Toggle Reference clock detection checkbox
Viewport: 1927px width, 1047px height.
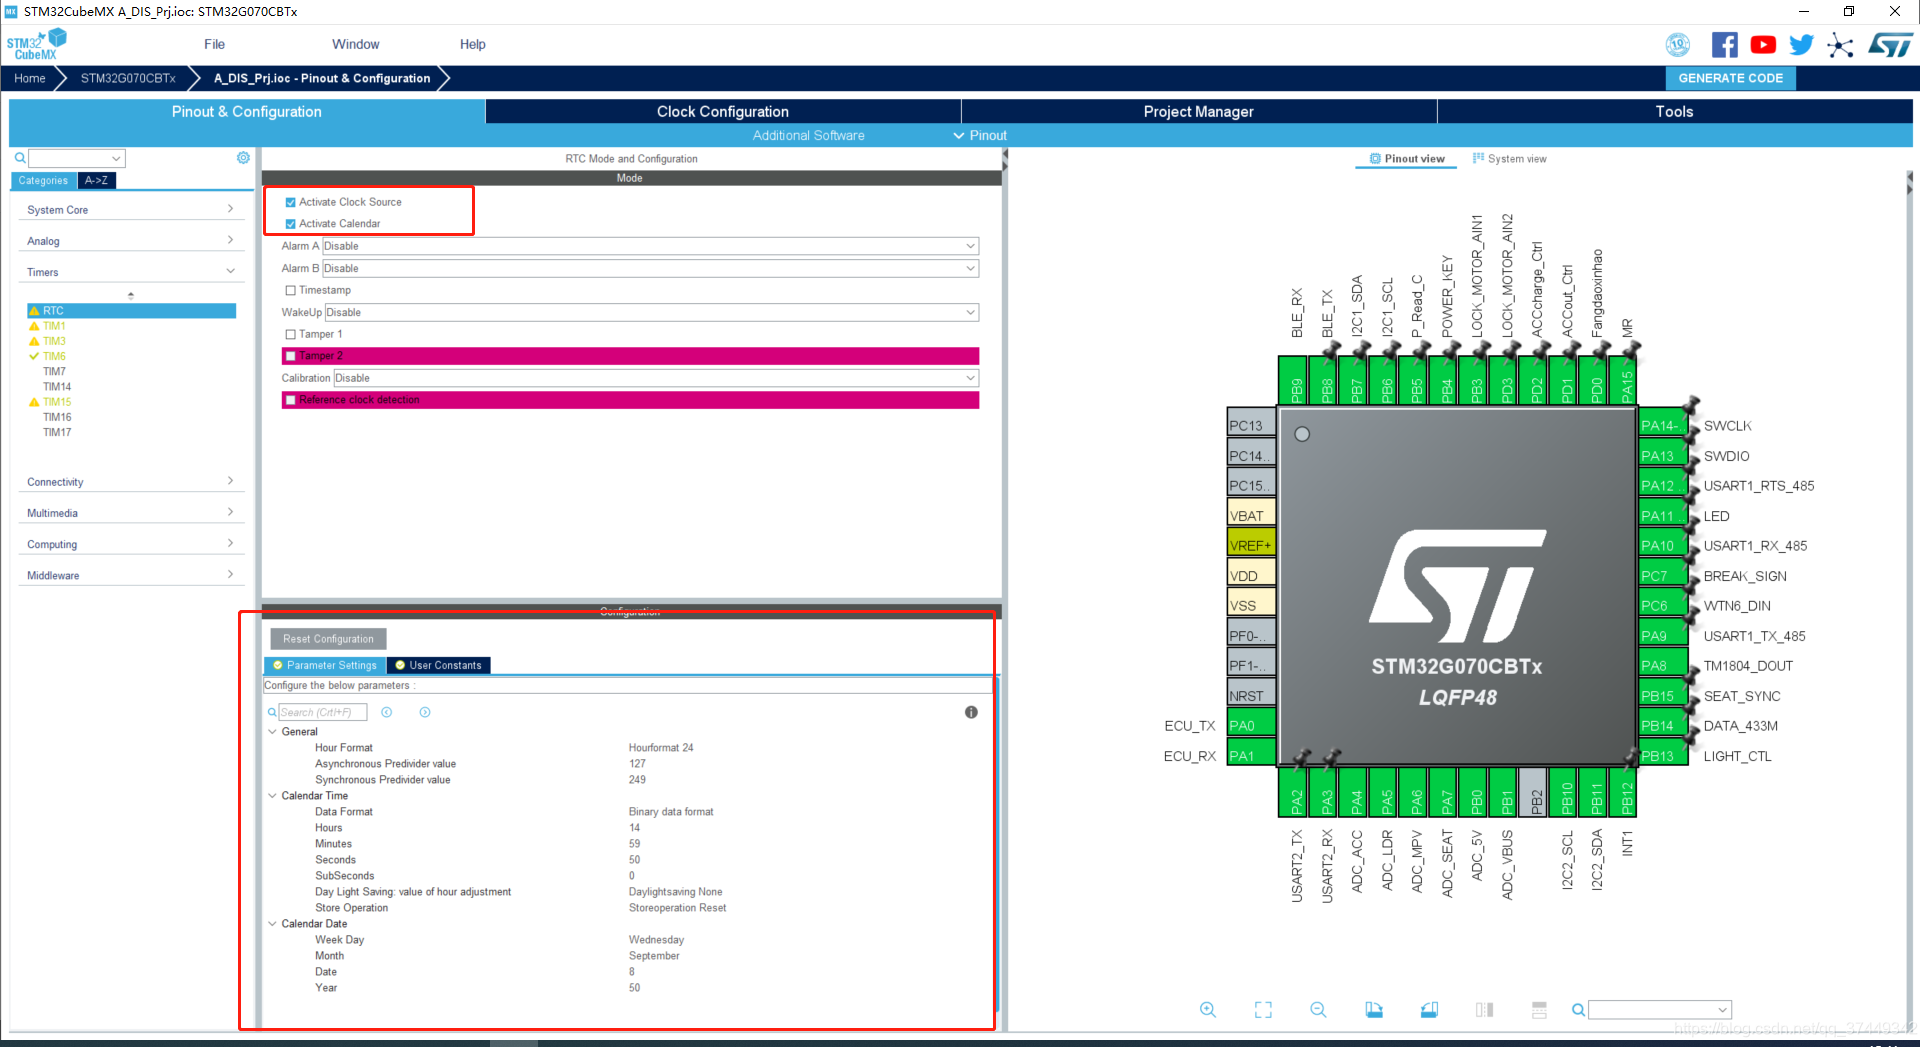(x=290, y=400)
